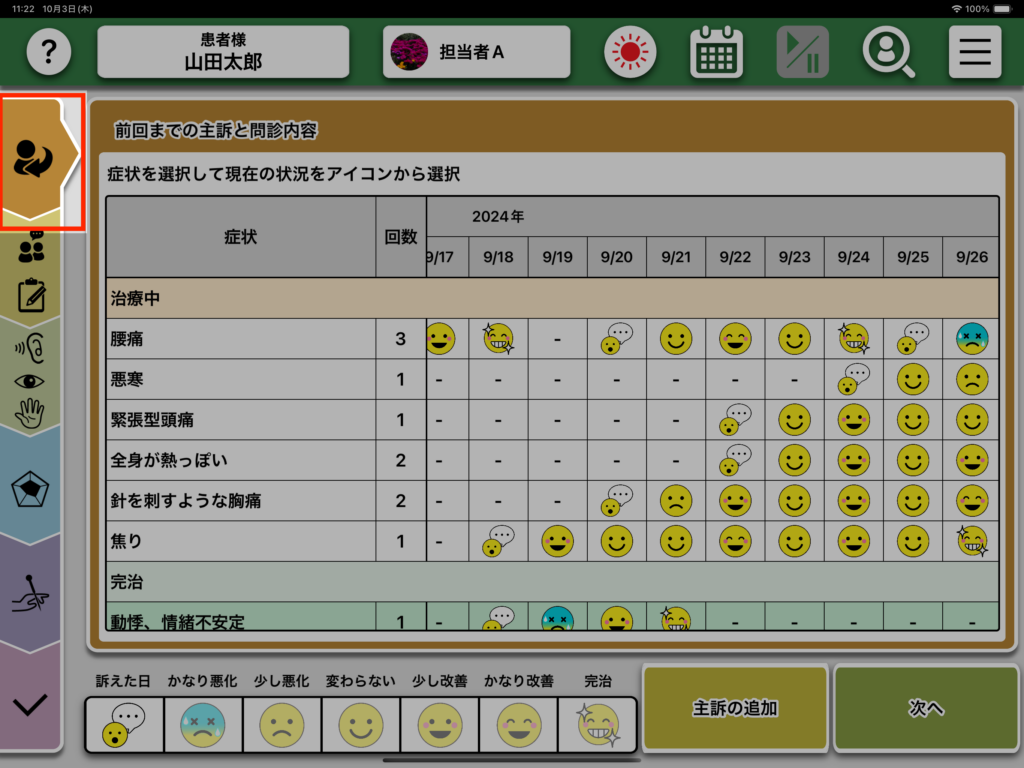Choose the かなり悪化 status face
The width and height of the screenshot is (1024, 768).
pos(203,725)
